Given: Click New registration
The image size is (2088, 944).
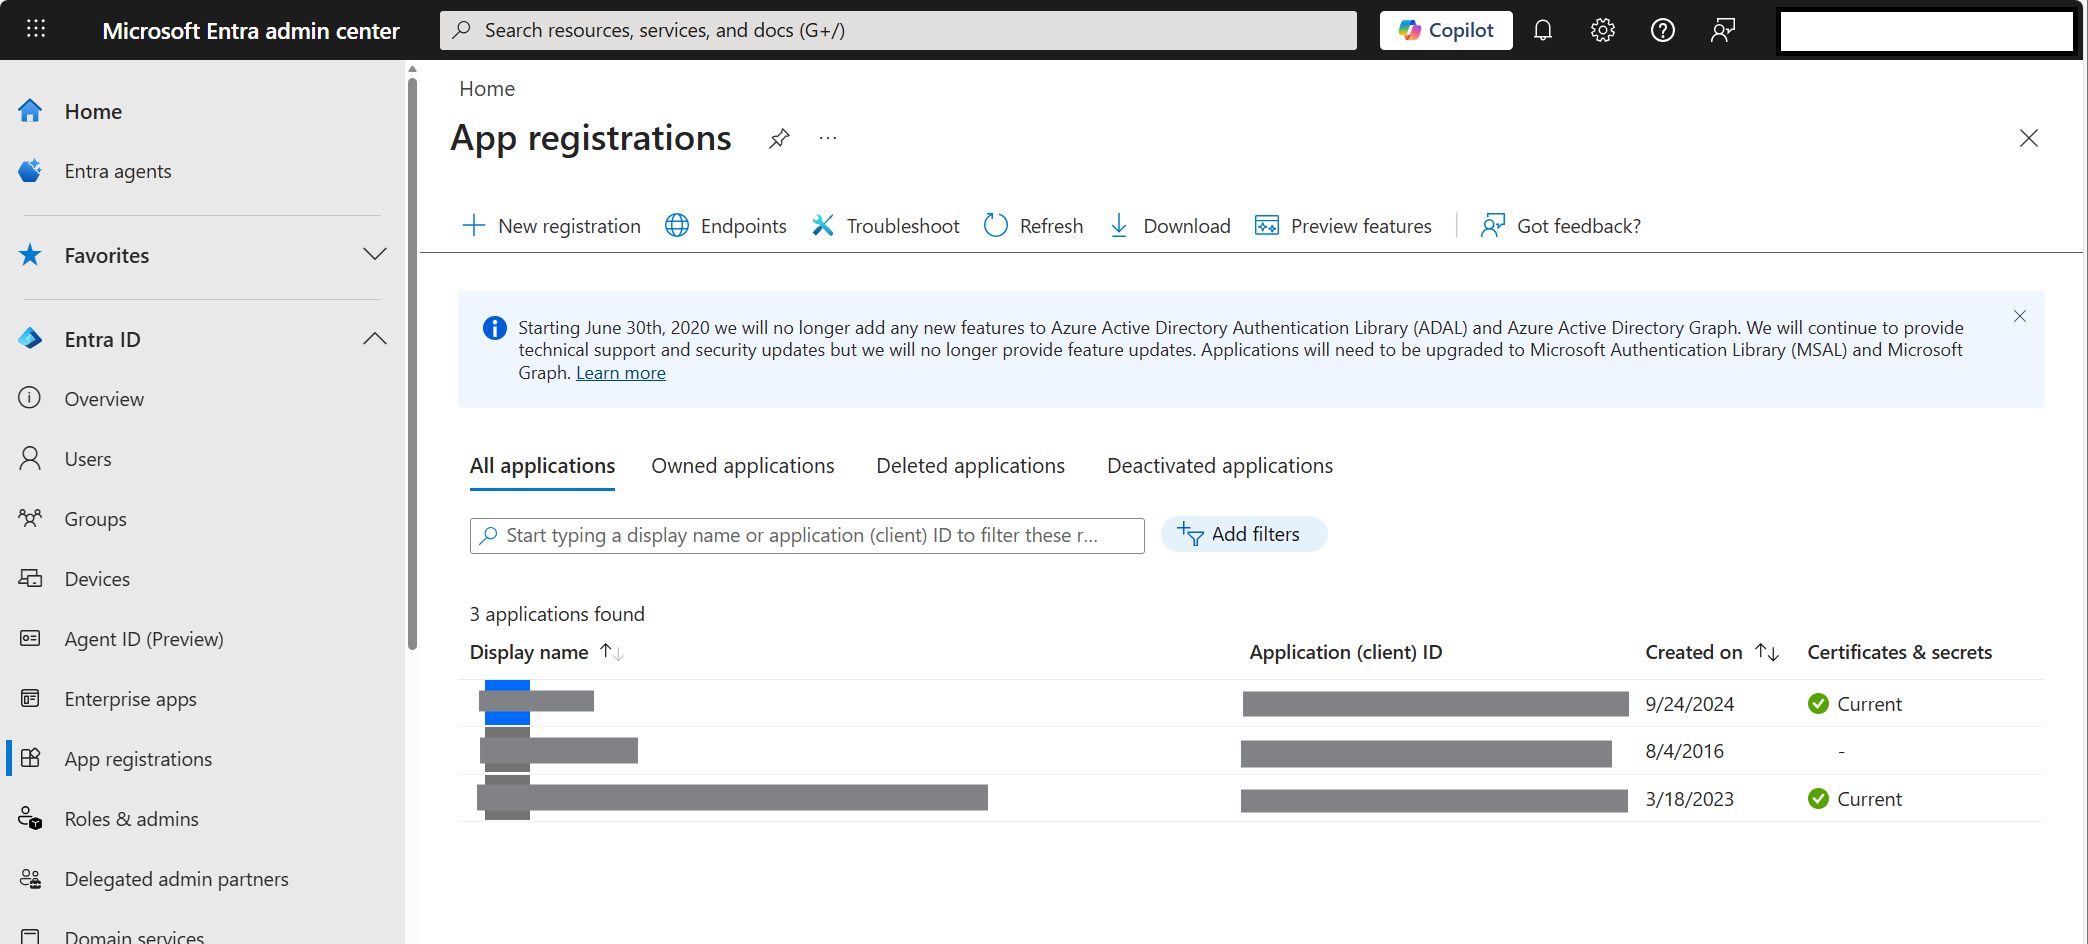Looking at the screenshot, I should tap(552, 226).
